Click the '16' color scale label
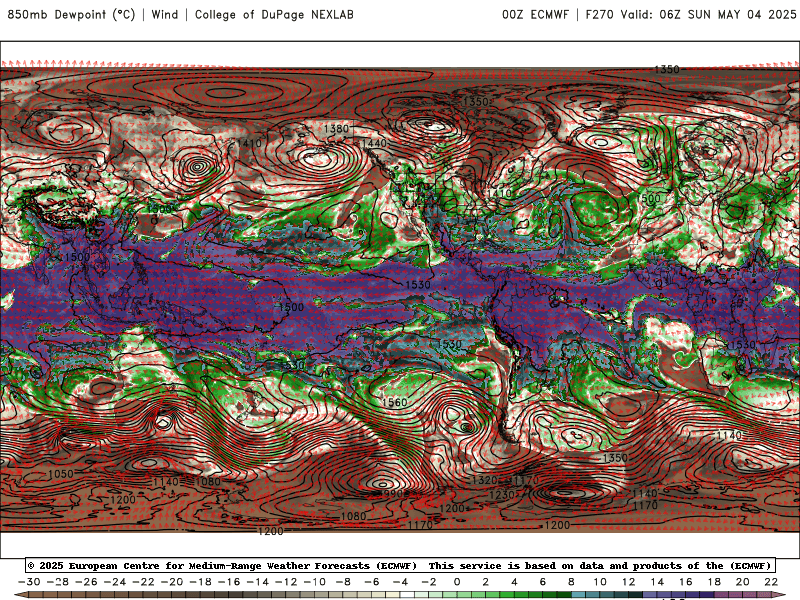 (686, 582)
